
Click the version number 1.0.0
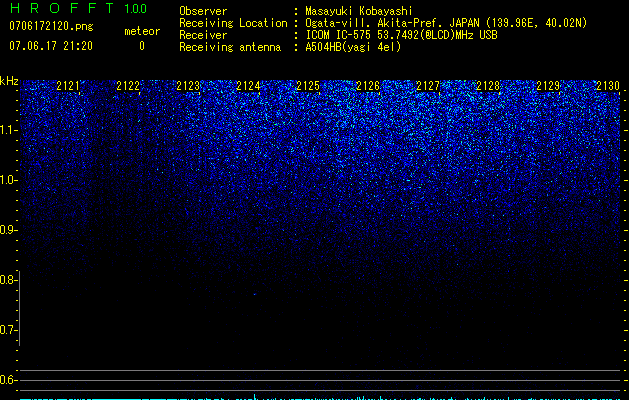pos(135,8)
